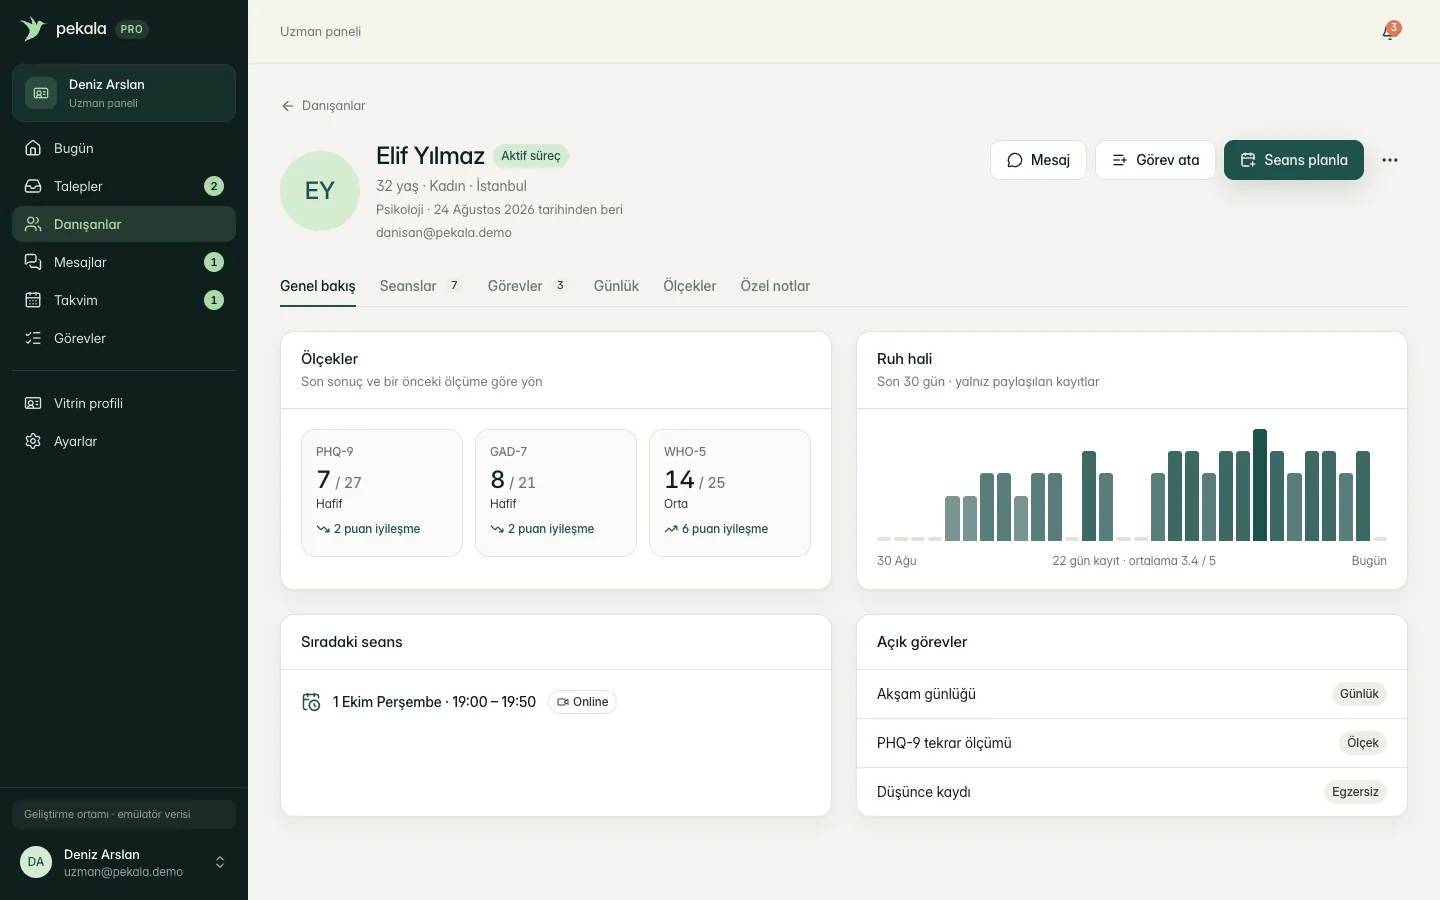1440x900 pixels.
Task: Click the Mesaj button
Action: [1038, 160]
